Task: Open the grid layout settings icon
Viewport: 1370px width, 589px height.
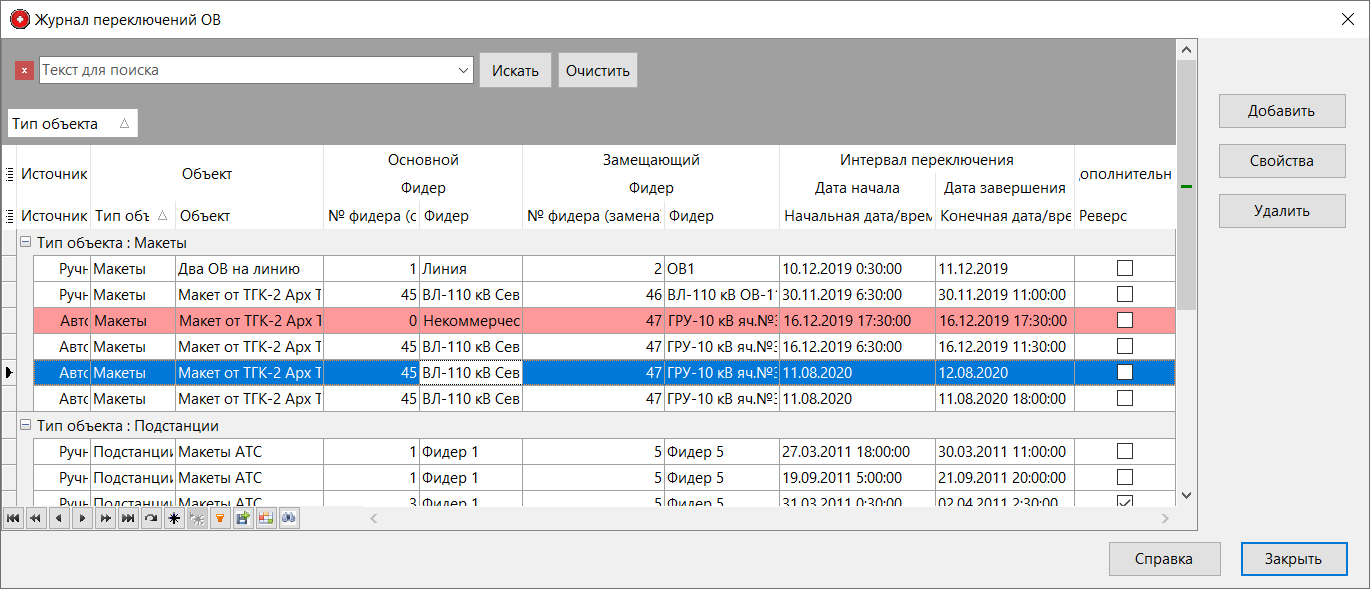Action: (267, 518)
